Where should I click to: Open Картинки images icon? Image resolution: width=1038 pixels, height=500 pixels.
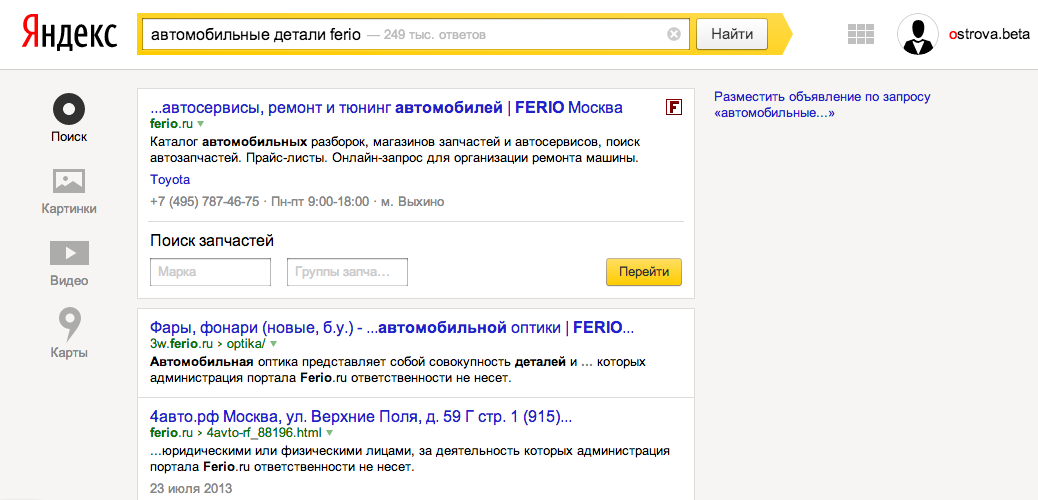[69, 181]
